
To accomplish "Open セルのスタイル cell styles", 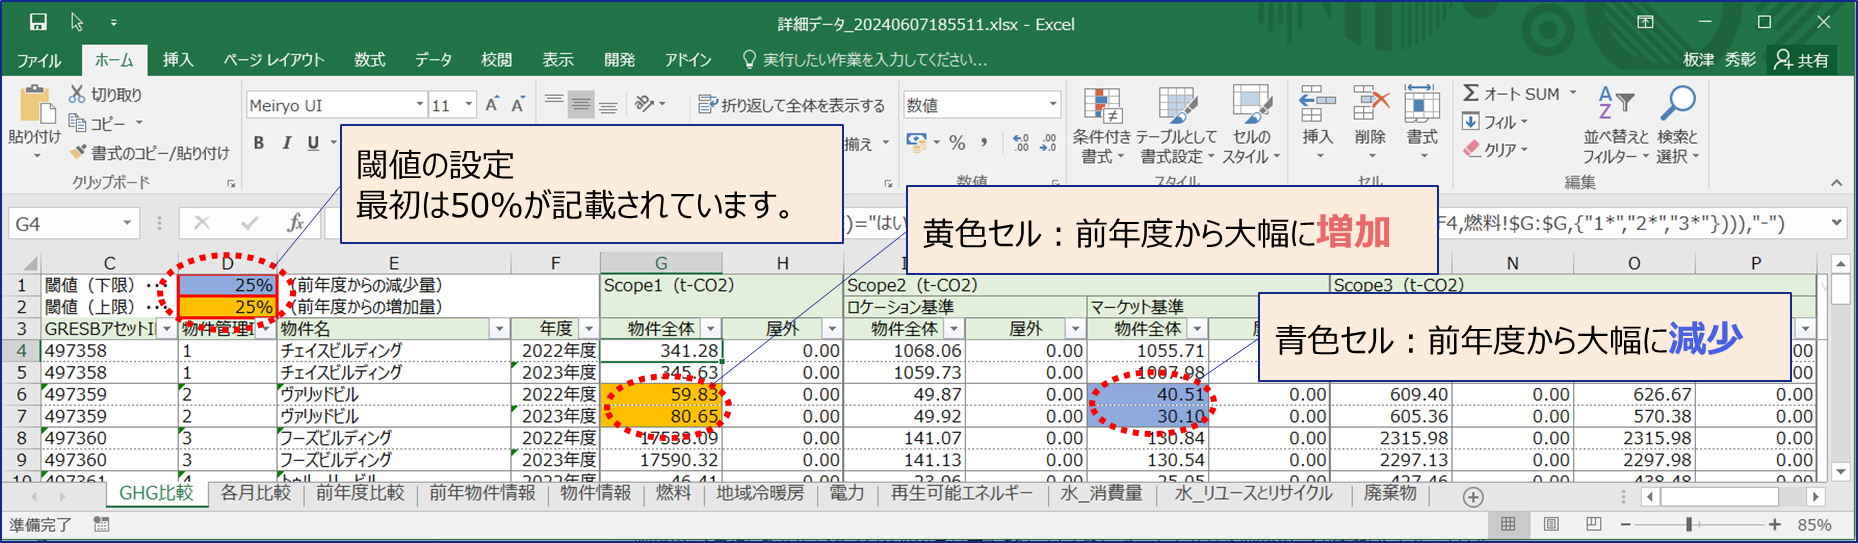I will 1250,125.
